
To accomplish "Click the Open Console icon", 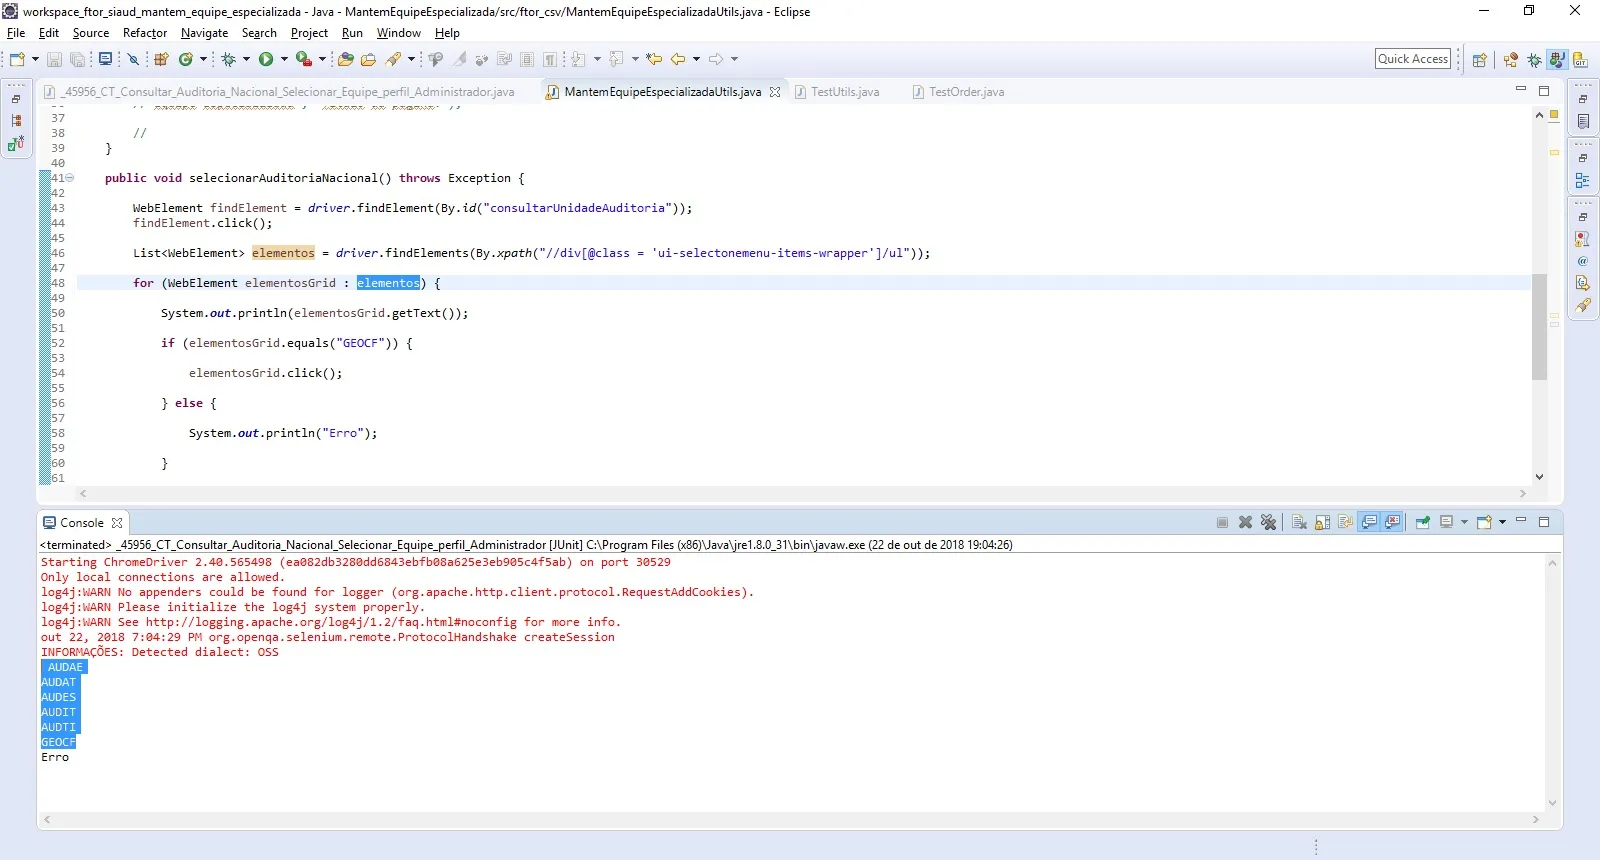I will 1484,522.
